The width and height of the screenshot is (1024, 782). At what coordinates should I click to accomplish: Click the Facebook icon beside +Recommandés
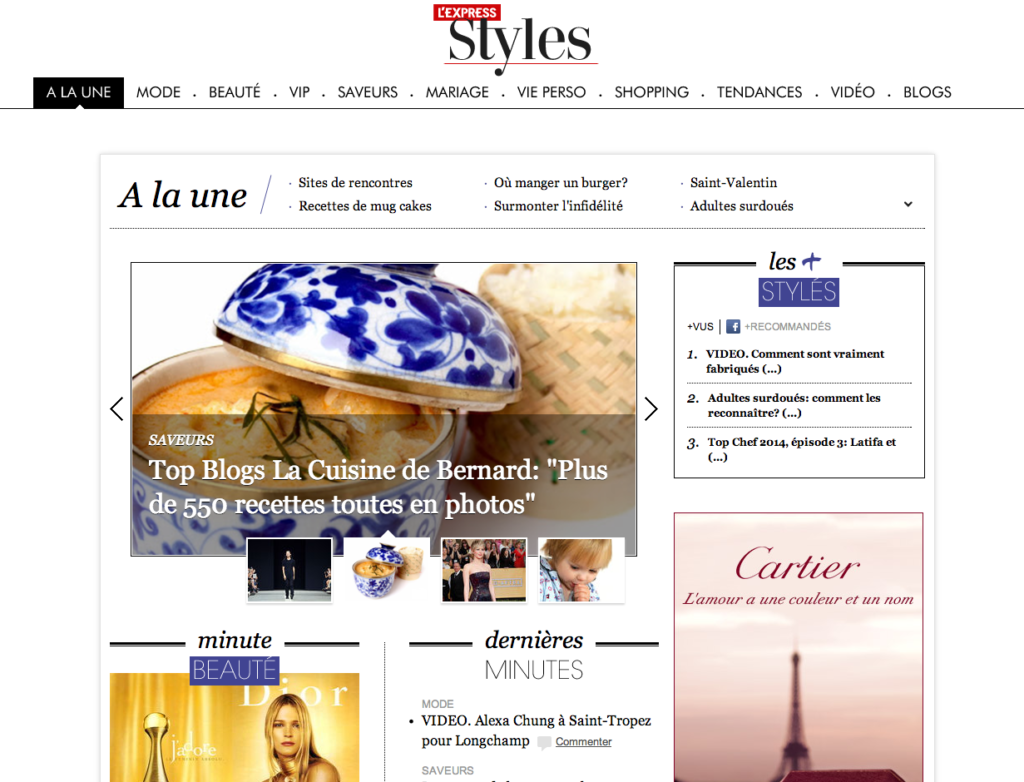733,327
